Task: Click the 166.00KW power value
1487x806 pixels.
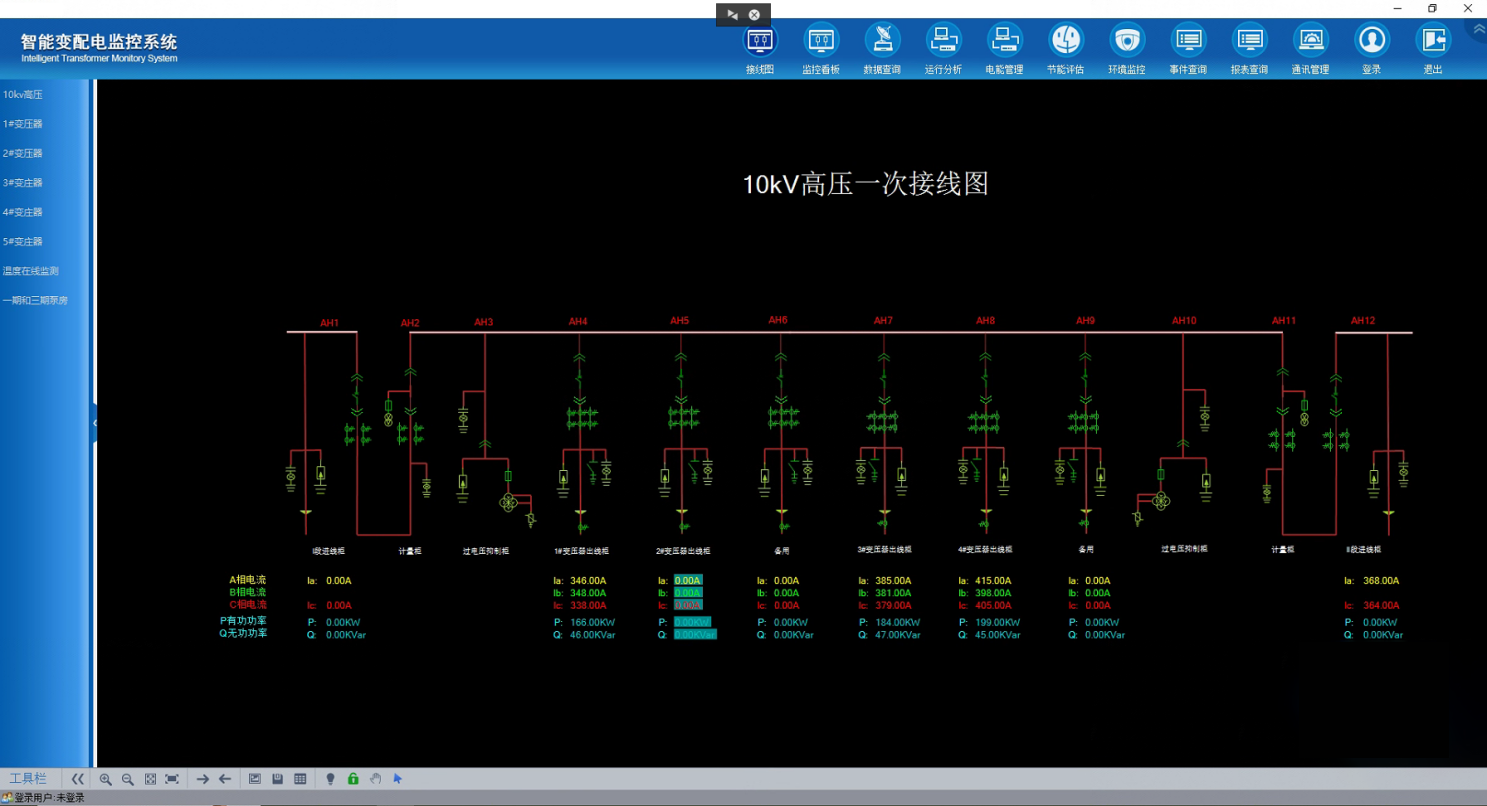Action: point(590,622)
